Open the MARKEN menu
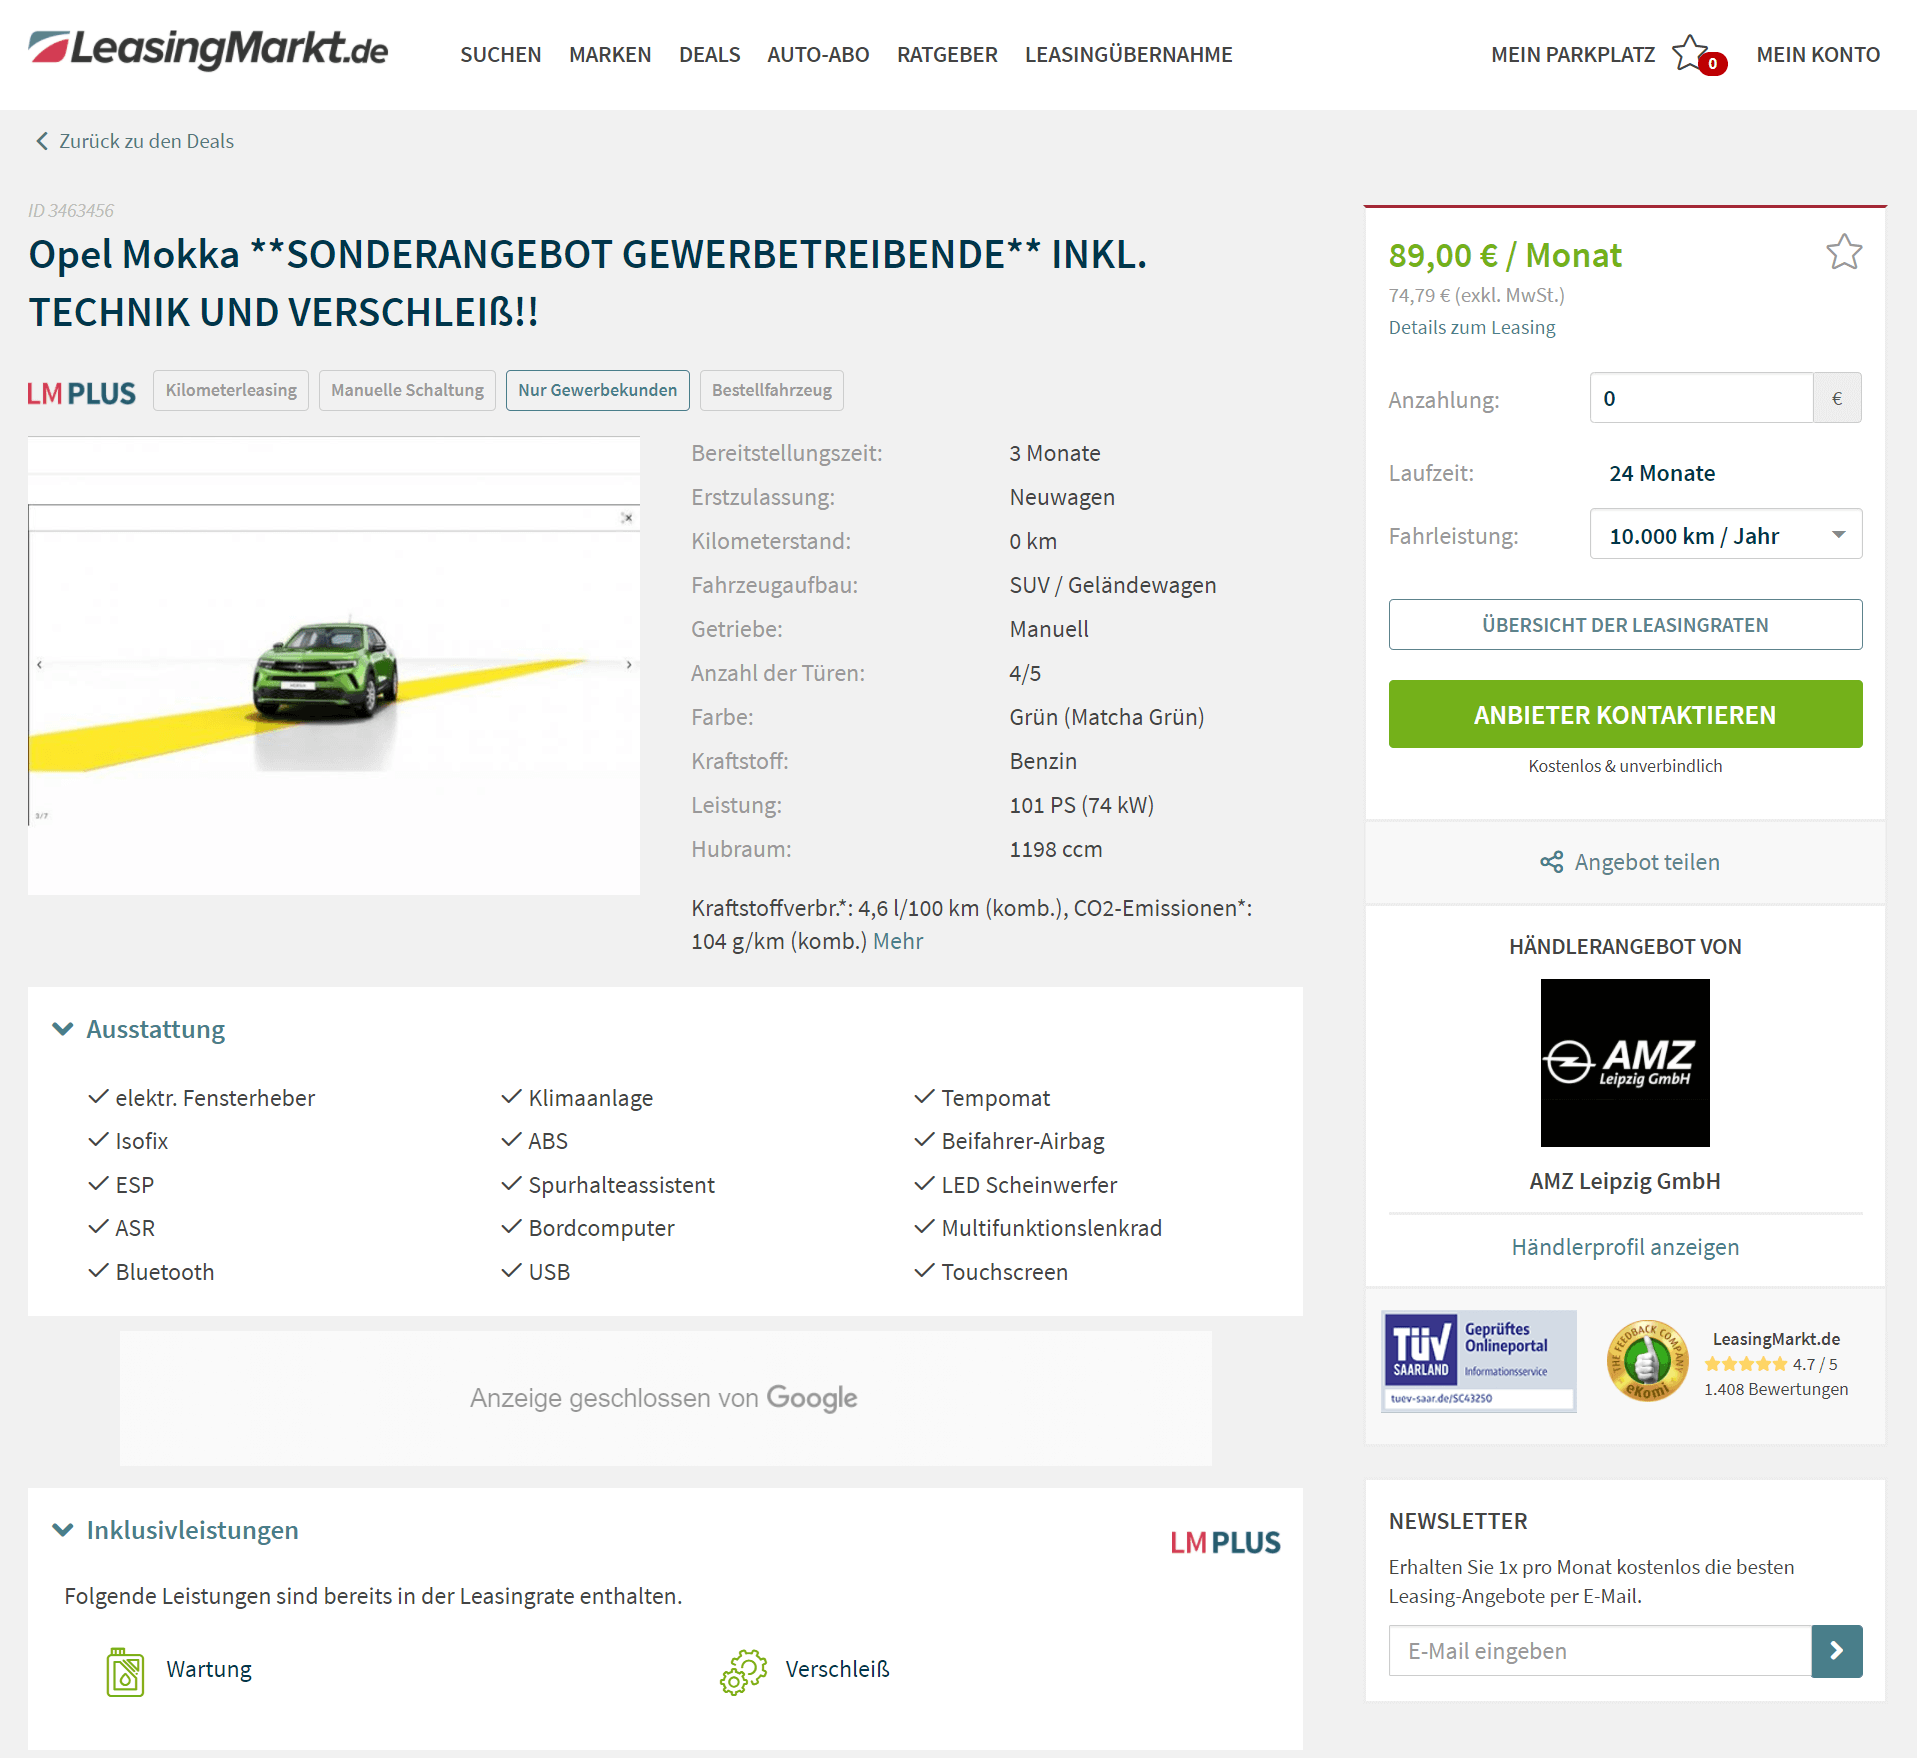The width and height of the screenshot is (1917, 1758). coord(610,55)
